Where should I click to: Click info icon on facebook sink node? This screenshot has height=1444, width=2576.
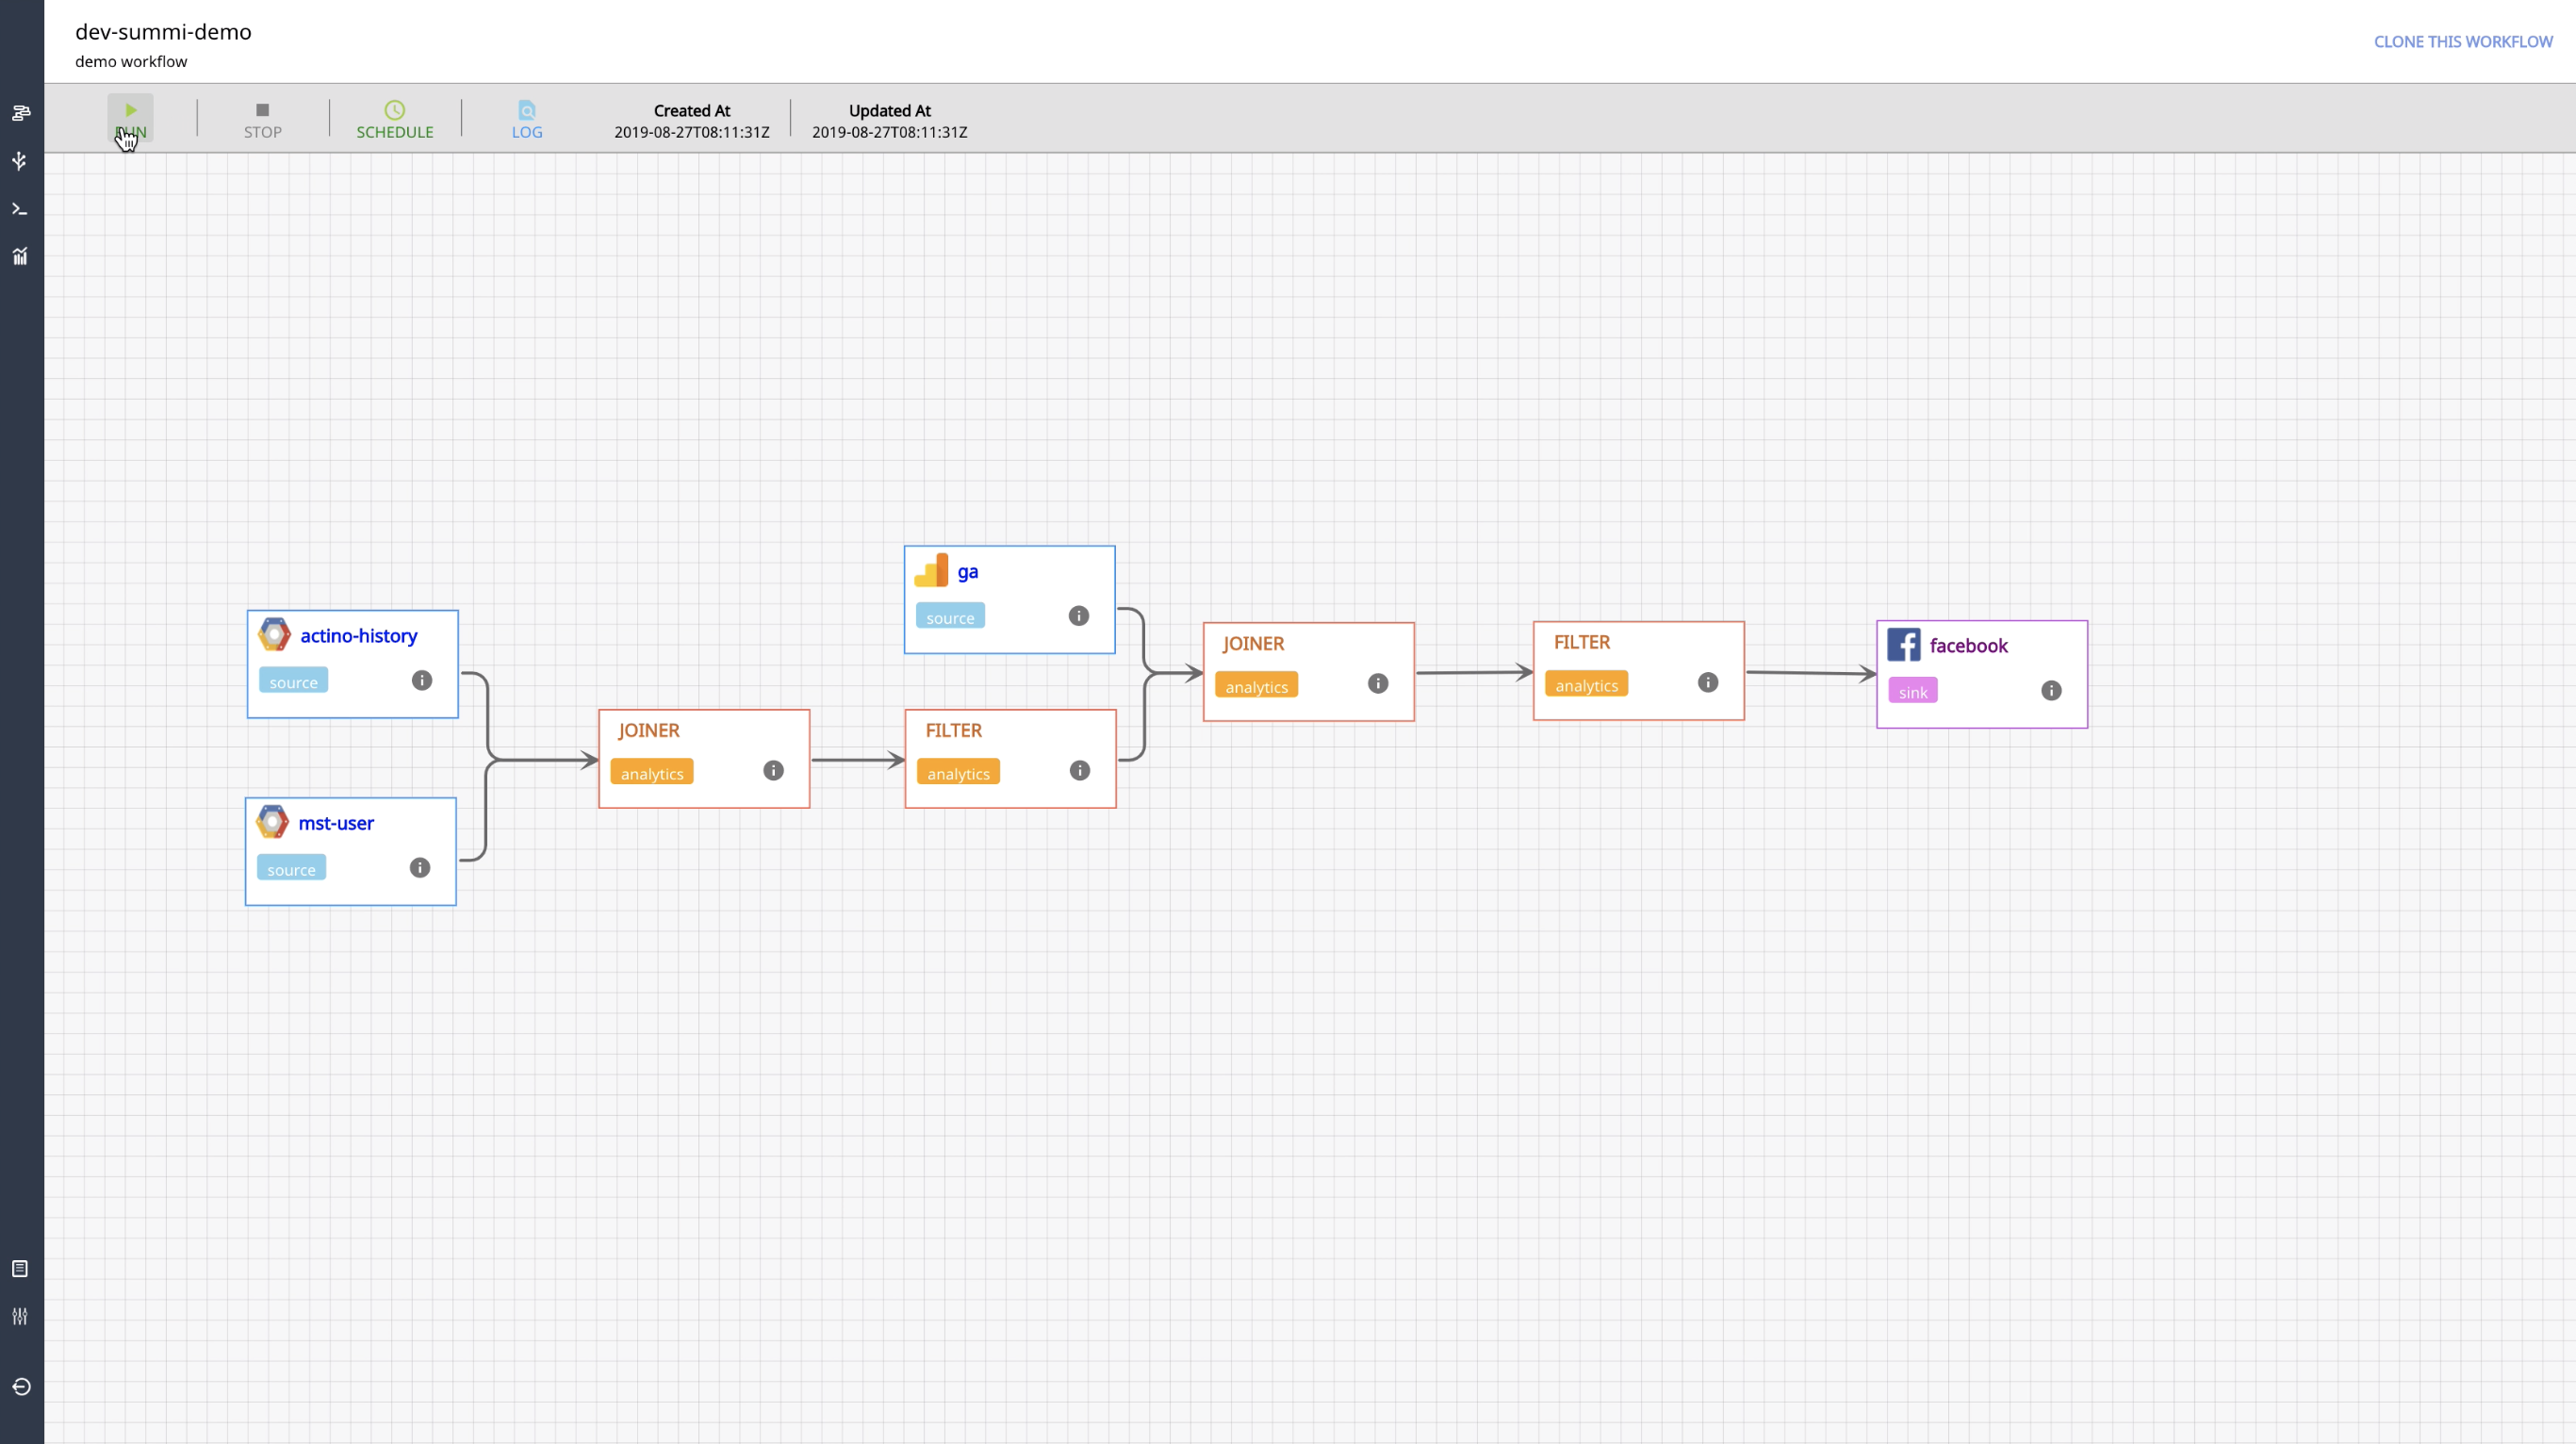pyautogui.click(x=2051, y=690)
